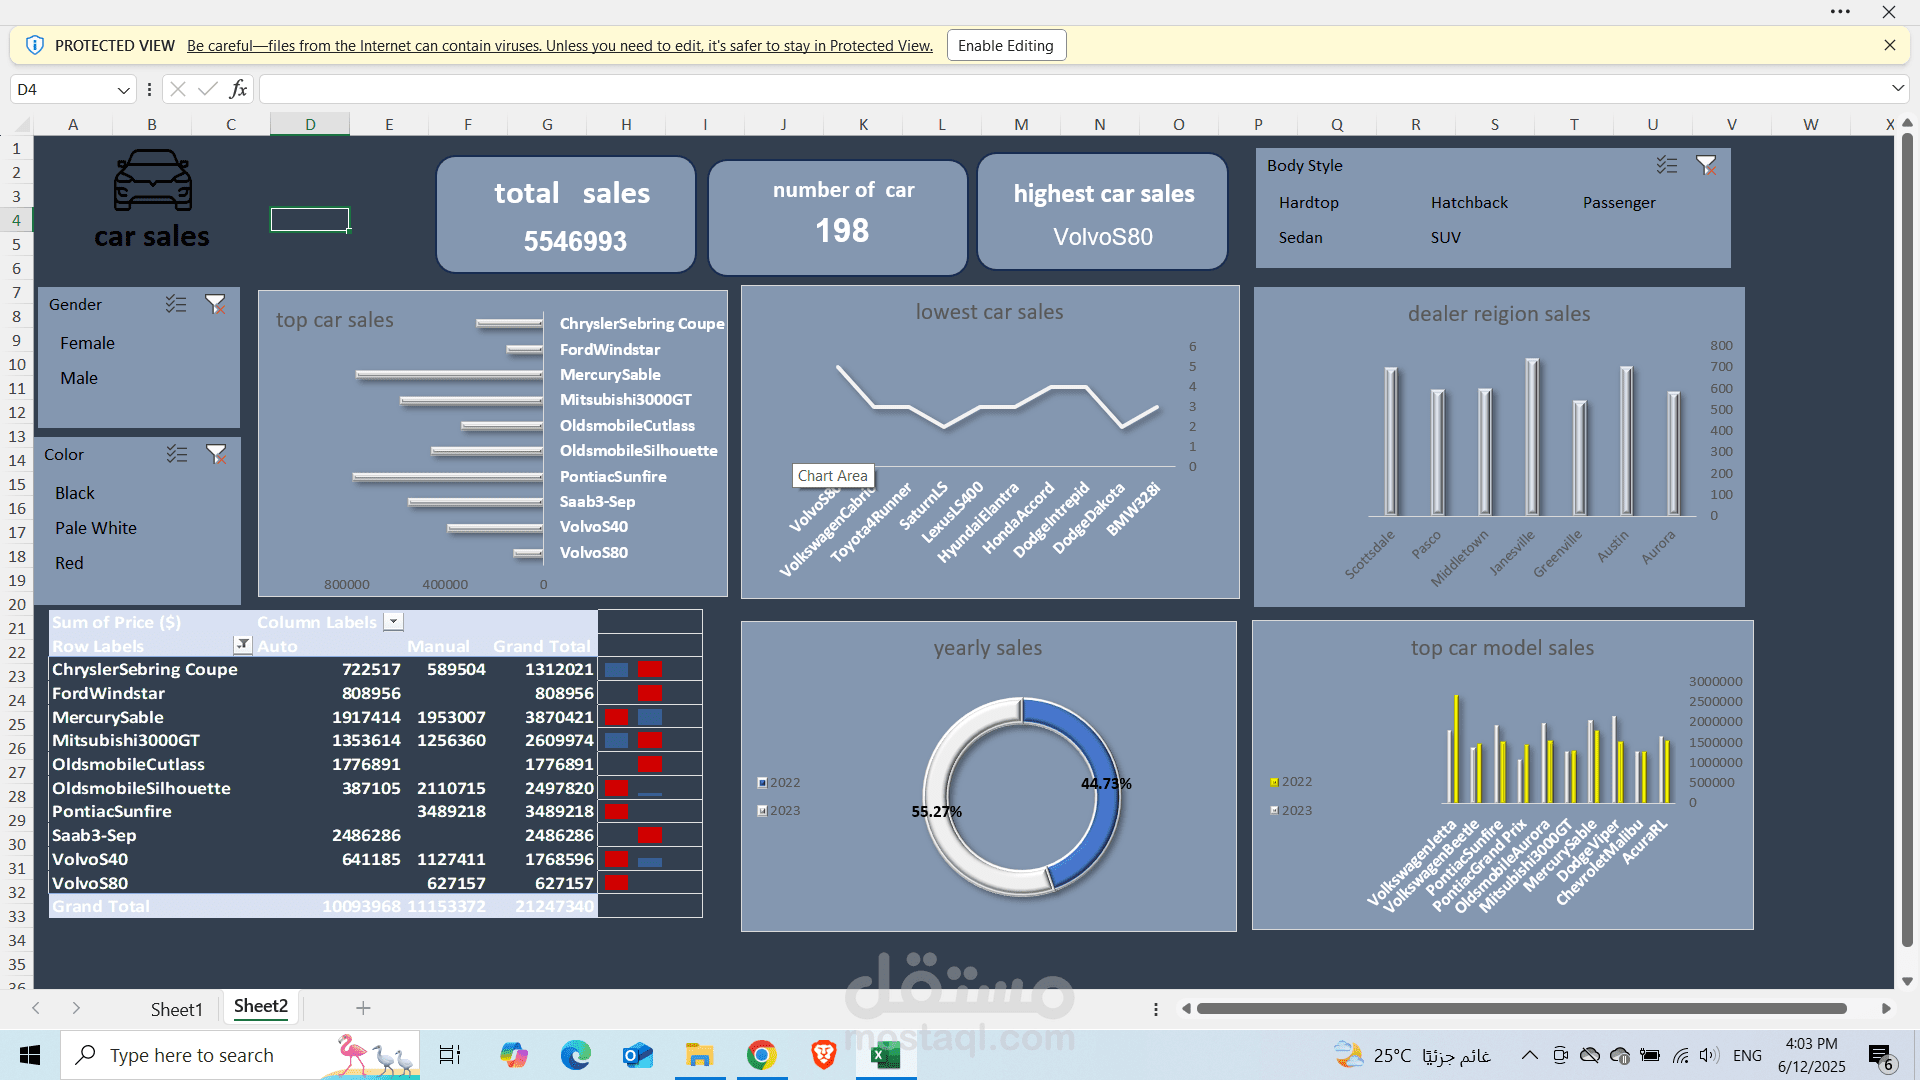Open the Windows Start menu

(30, 1055)
